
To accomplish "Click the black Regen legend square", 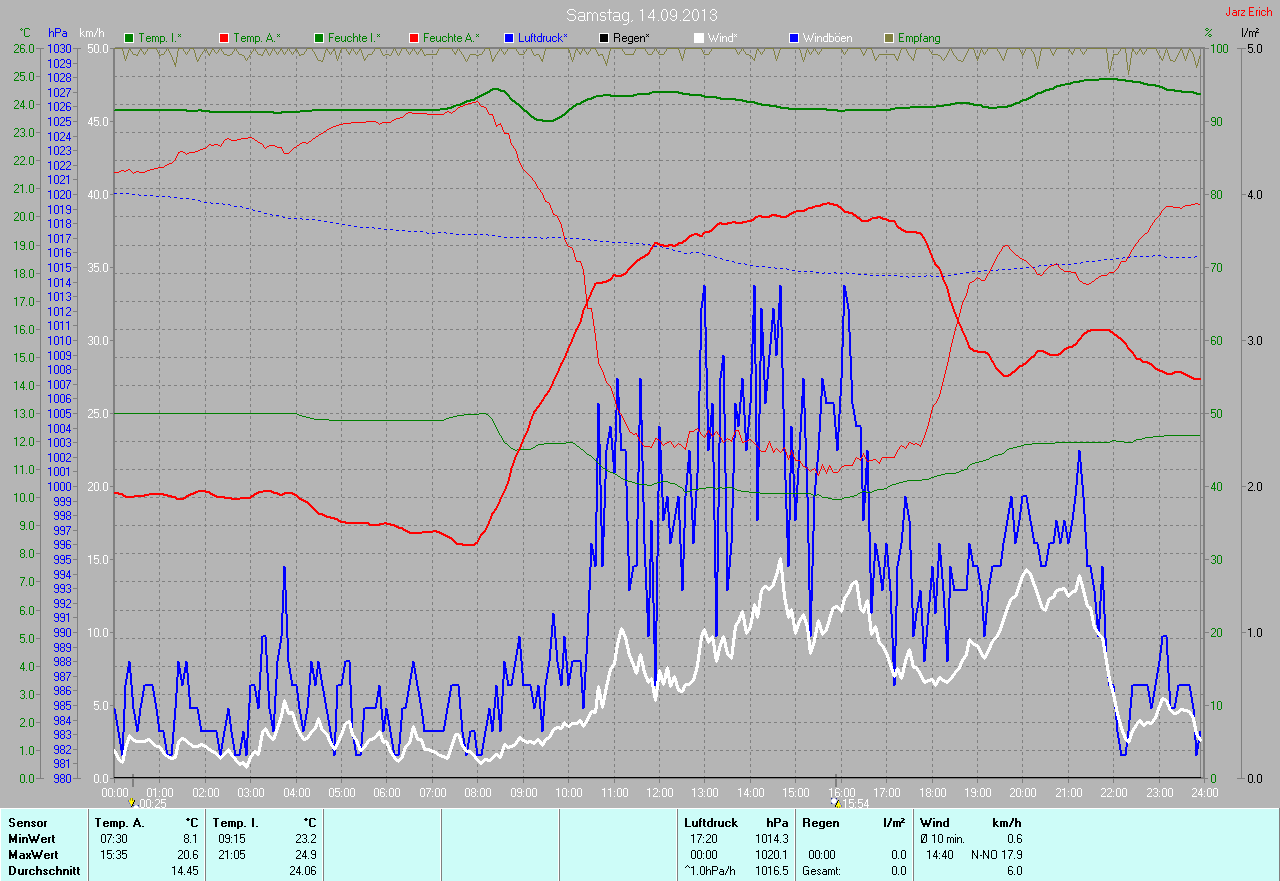I will point(604,38).
